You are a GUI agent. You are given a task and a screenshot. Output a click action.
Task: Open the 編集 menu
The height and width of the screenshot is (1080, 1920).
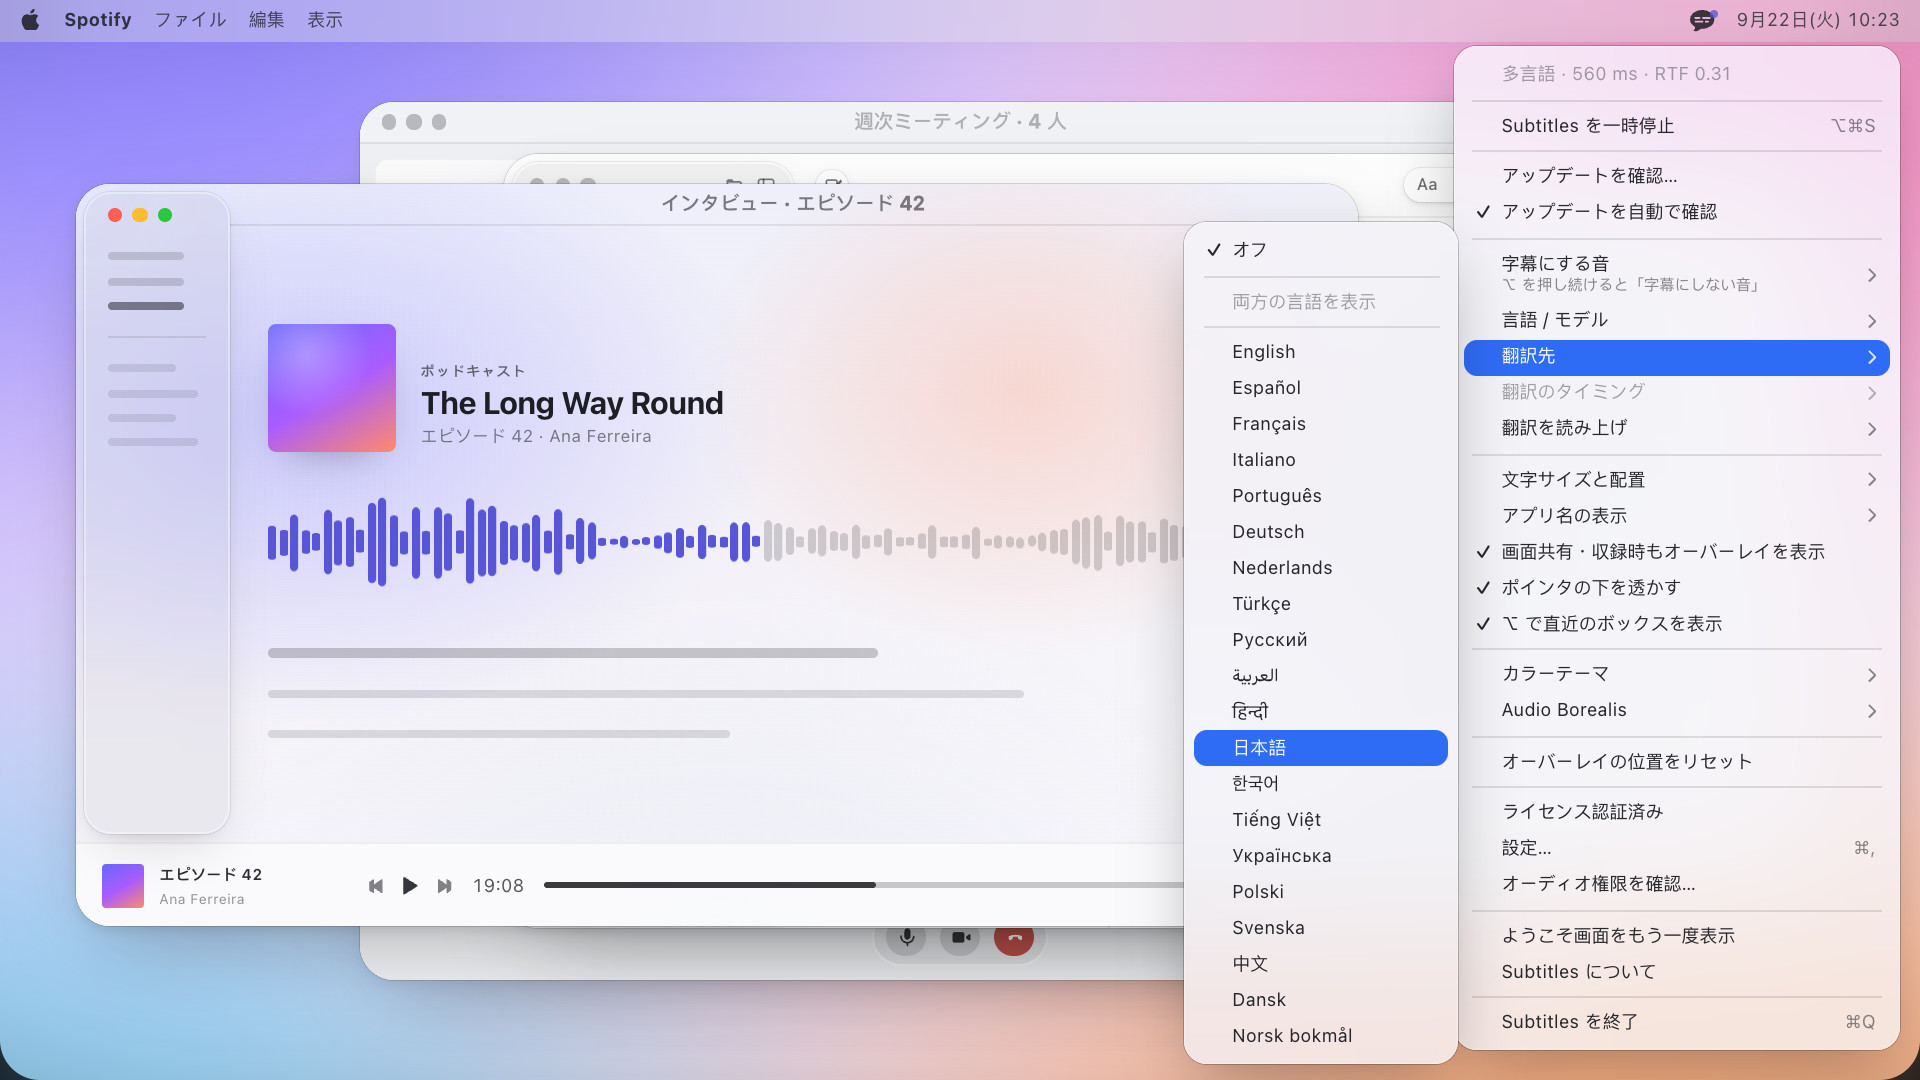pyautogui.click(x=266, y=20)
